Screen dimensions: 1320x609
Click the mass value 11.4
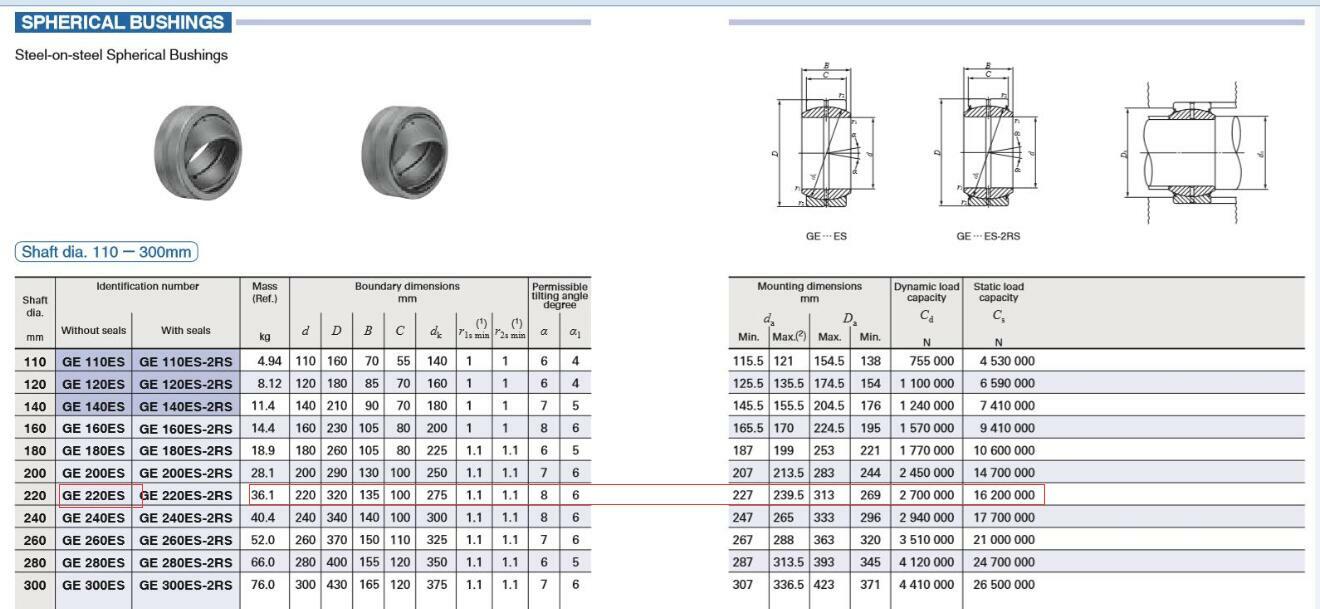263,406
